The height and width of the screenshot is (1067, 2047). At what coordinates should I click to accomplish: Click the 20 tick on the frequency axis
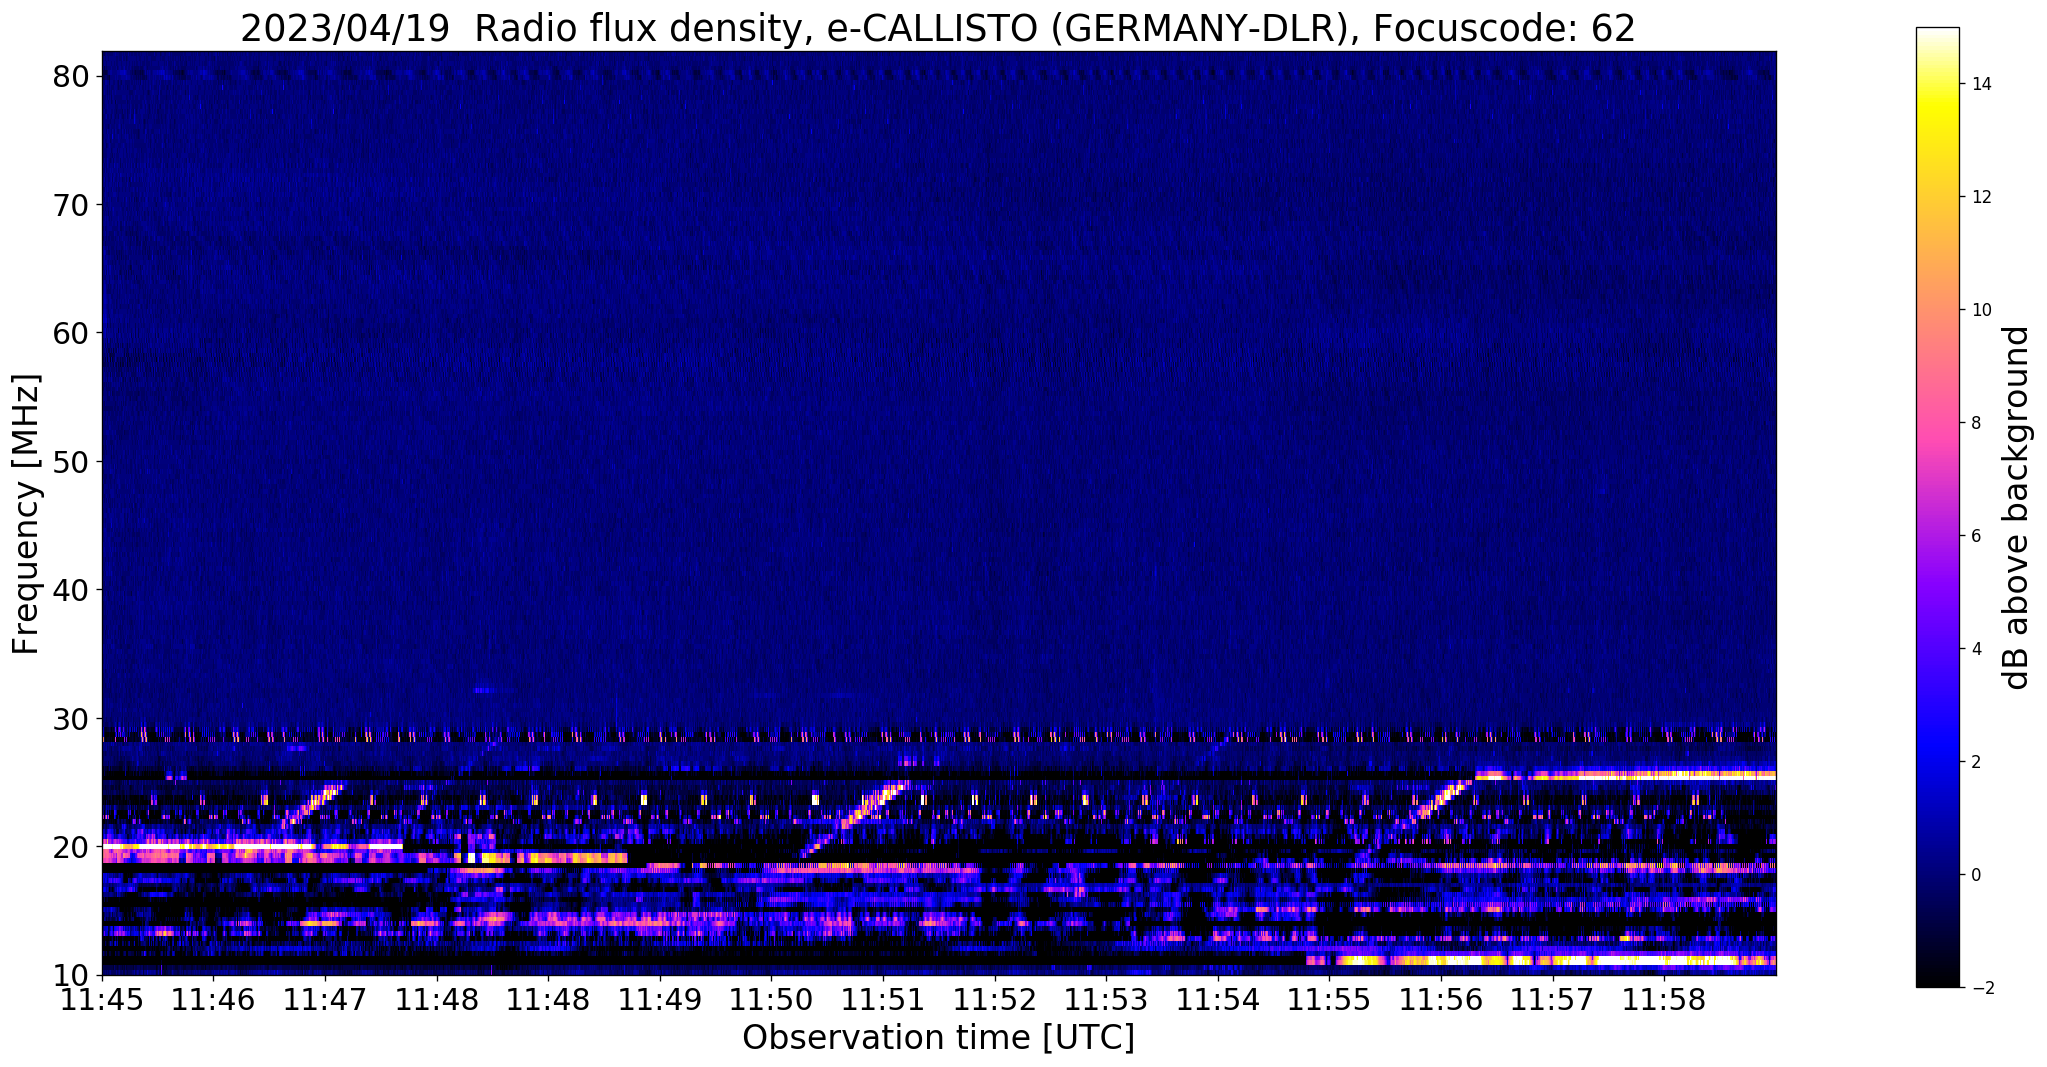coord(73,847)
